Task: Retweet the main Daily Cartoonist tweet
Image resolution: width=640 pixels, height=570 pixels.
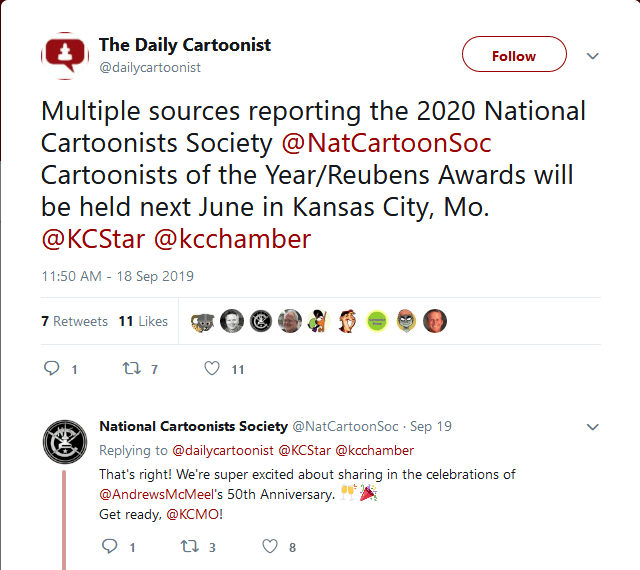Action: [x=130, y=369]
